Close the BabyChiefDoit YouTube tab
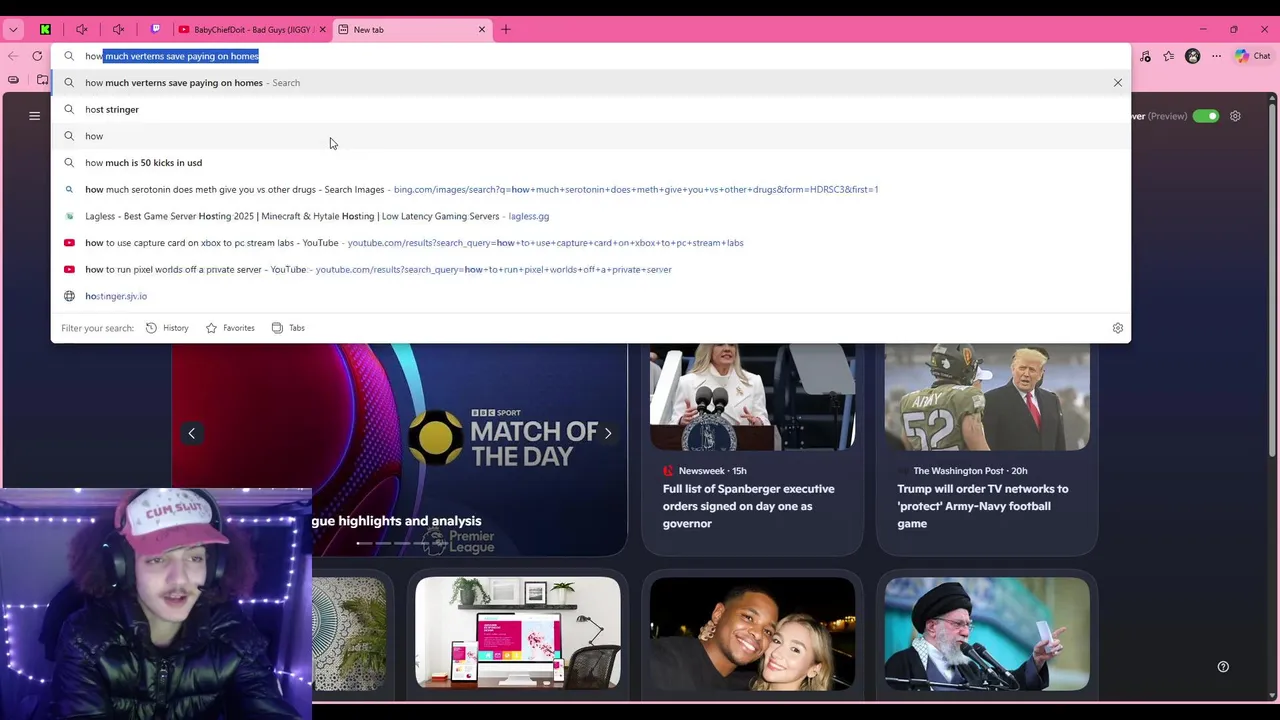The height and width of the screenshot is (720, 1280). 322,29
